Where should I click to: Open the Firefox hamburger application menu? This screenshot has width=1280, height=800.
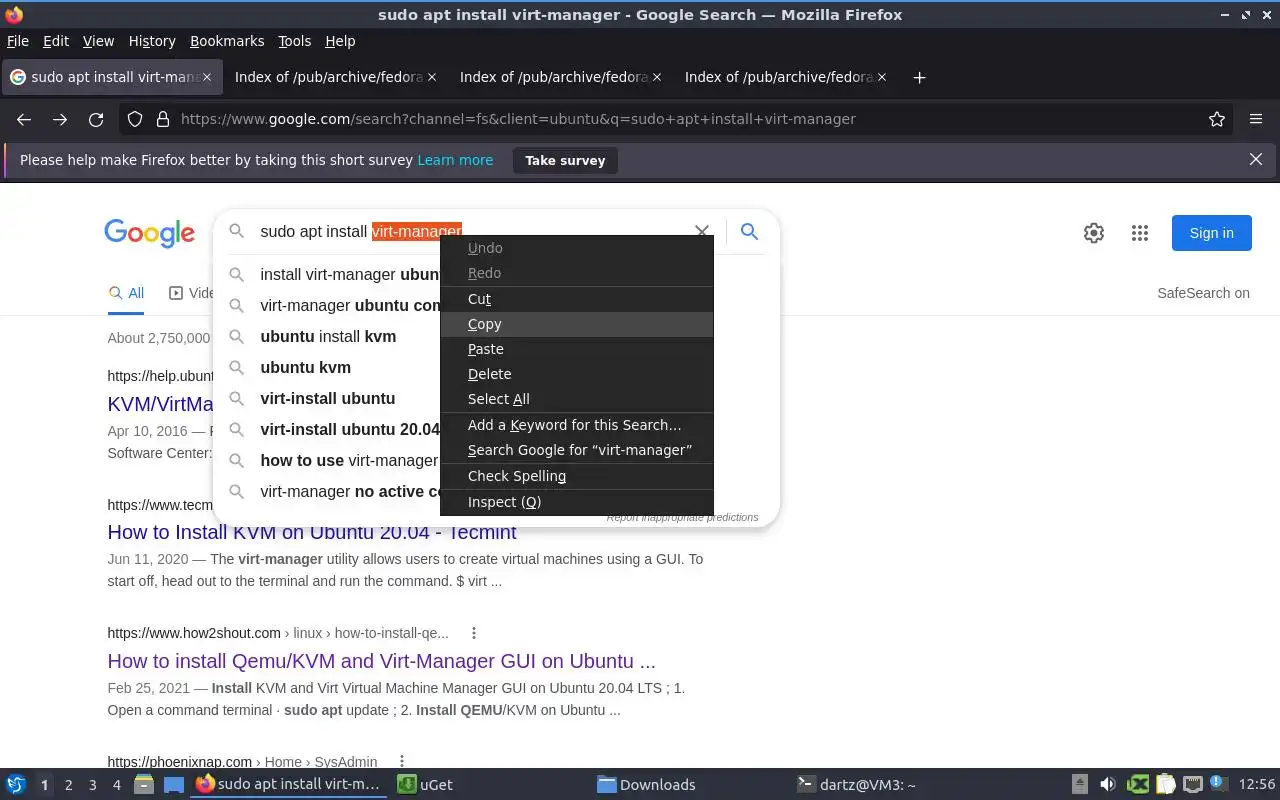click(x=1256, y=119)
